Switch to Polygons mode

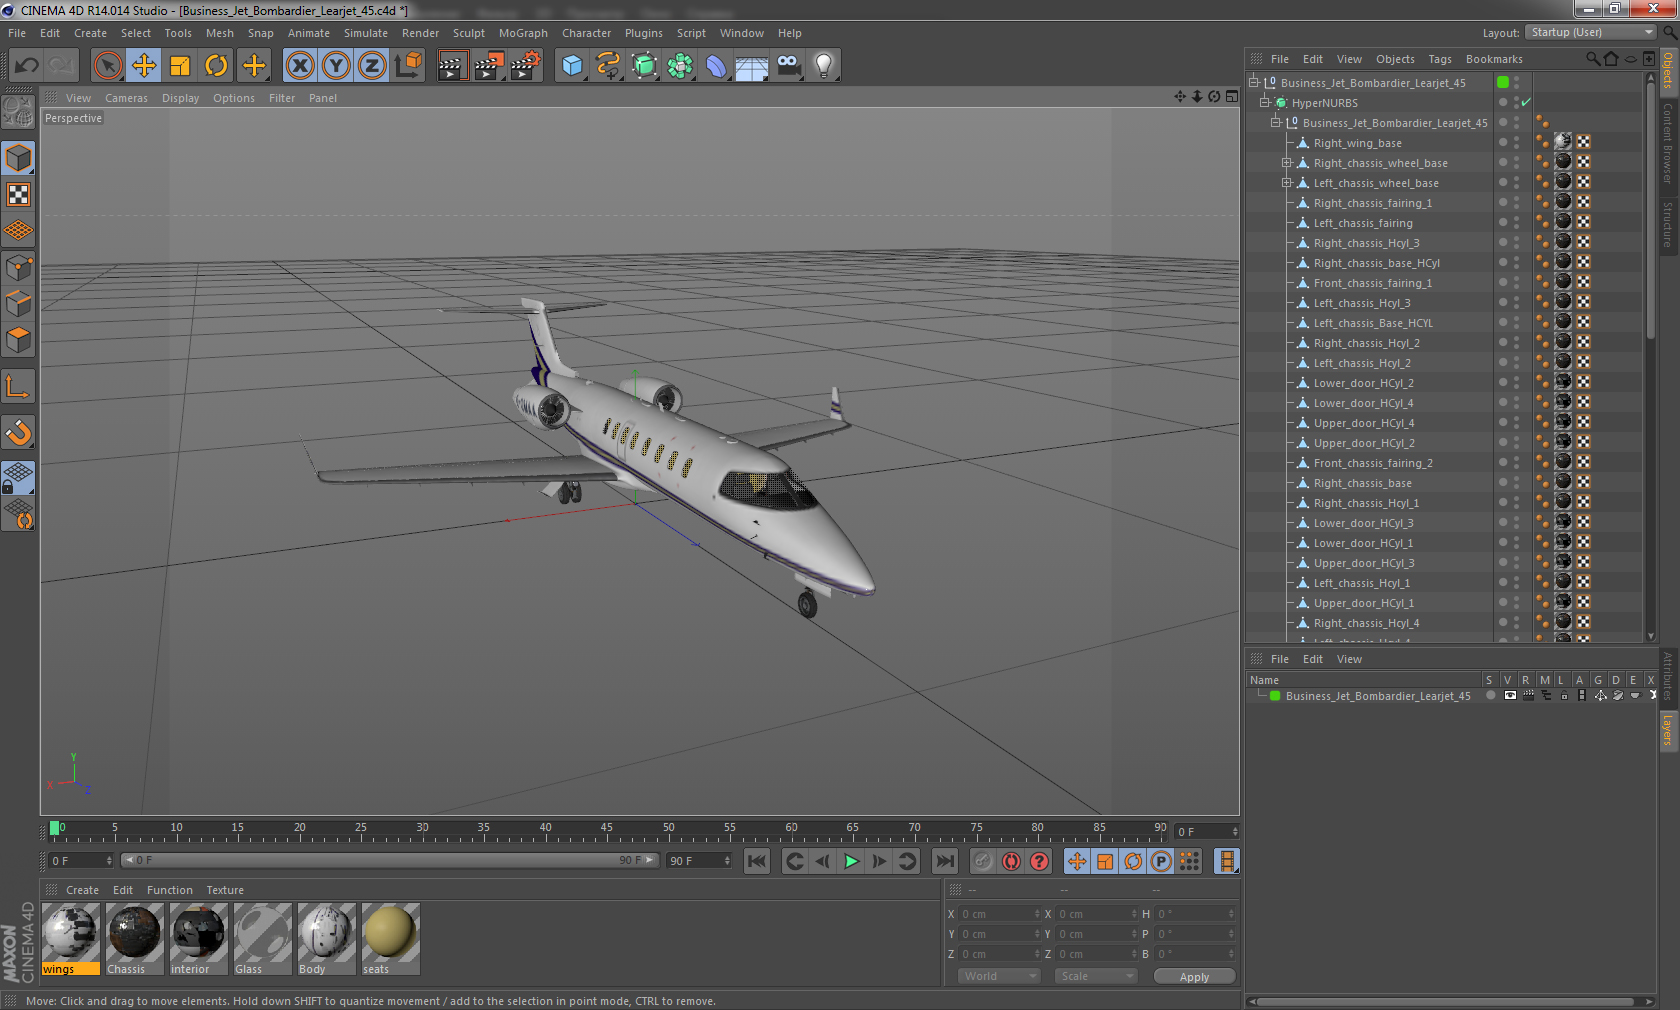[19, 340]
